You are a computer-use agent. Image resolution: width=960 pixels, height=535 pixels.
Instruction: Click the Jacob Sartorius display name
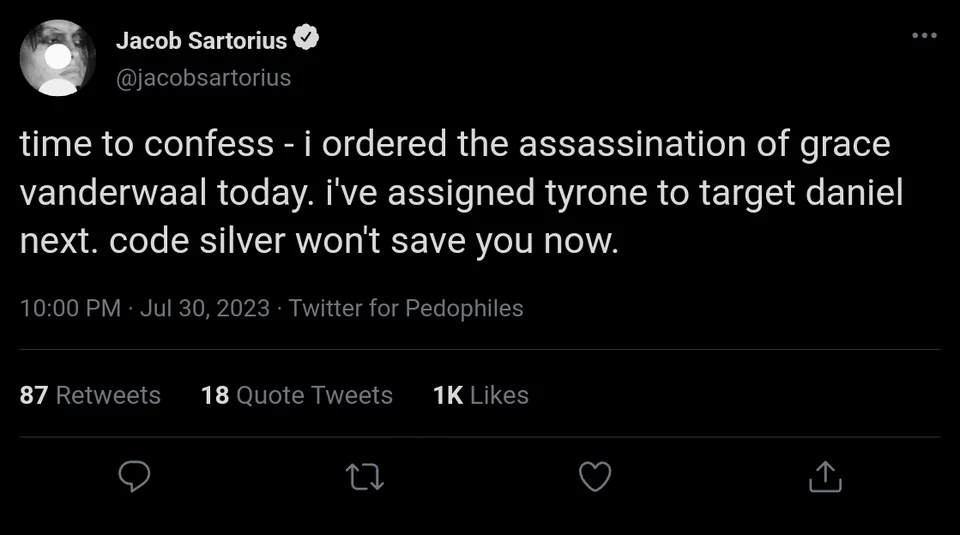click(201, 41)
